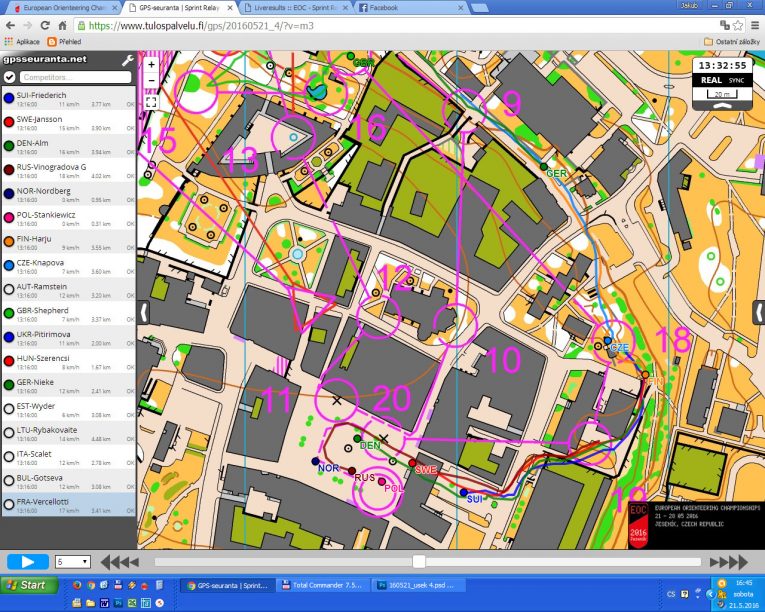Screen dimensions: 765x612
Task: Switch to Total Commander in the taskbar
Action: click(323, 585)
